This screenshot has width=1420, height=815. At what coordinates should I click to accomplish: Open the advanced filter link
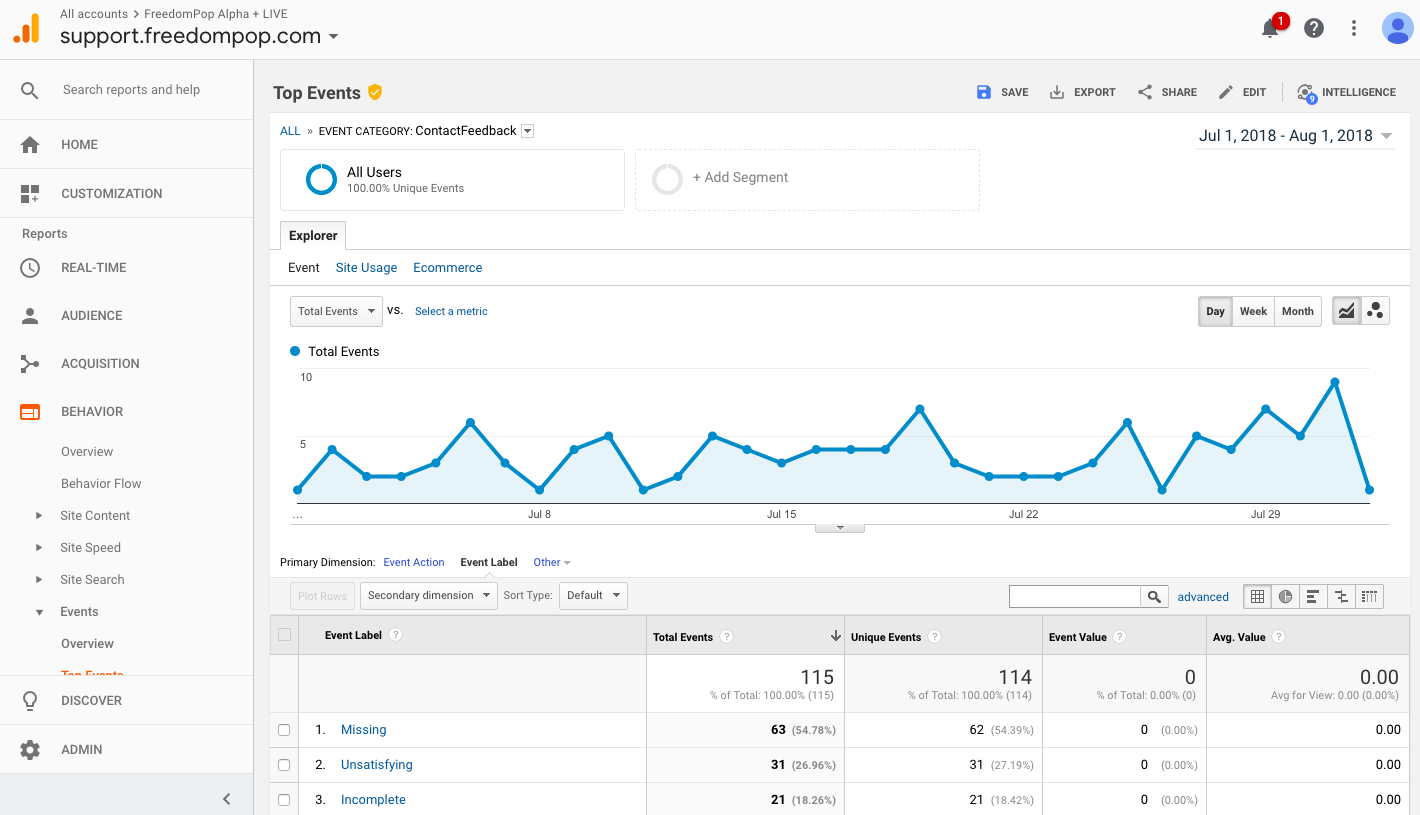pos(1203,597)
